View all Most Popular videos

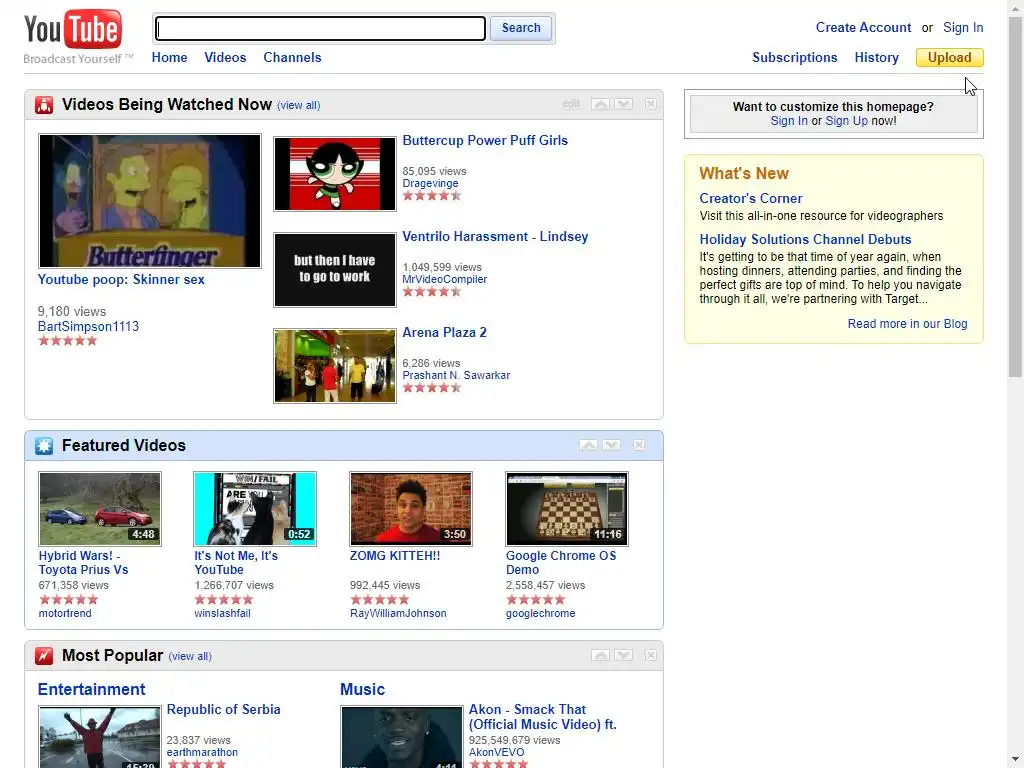[190, 656]
